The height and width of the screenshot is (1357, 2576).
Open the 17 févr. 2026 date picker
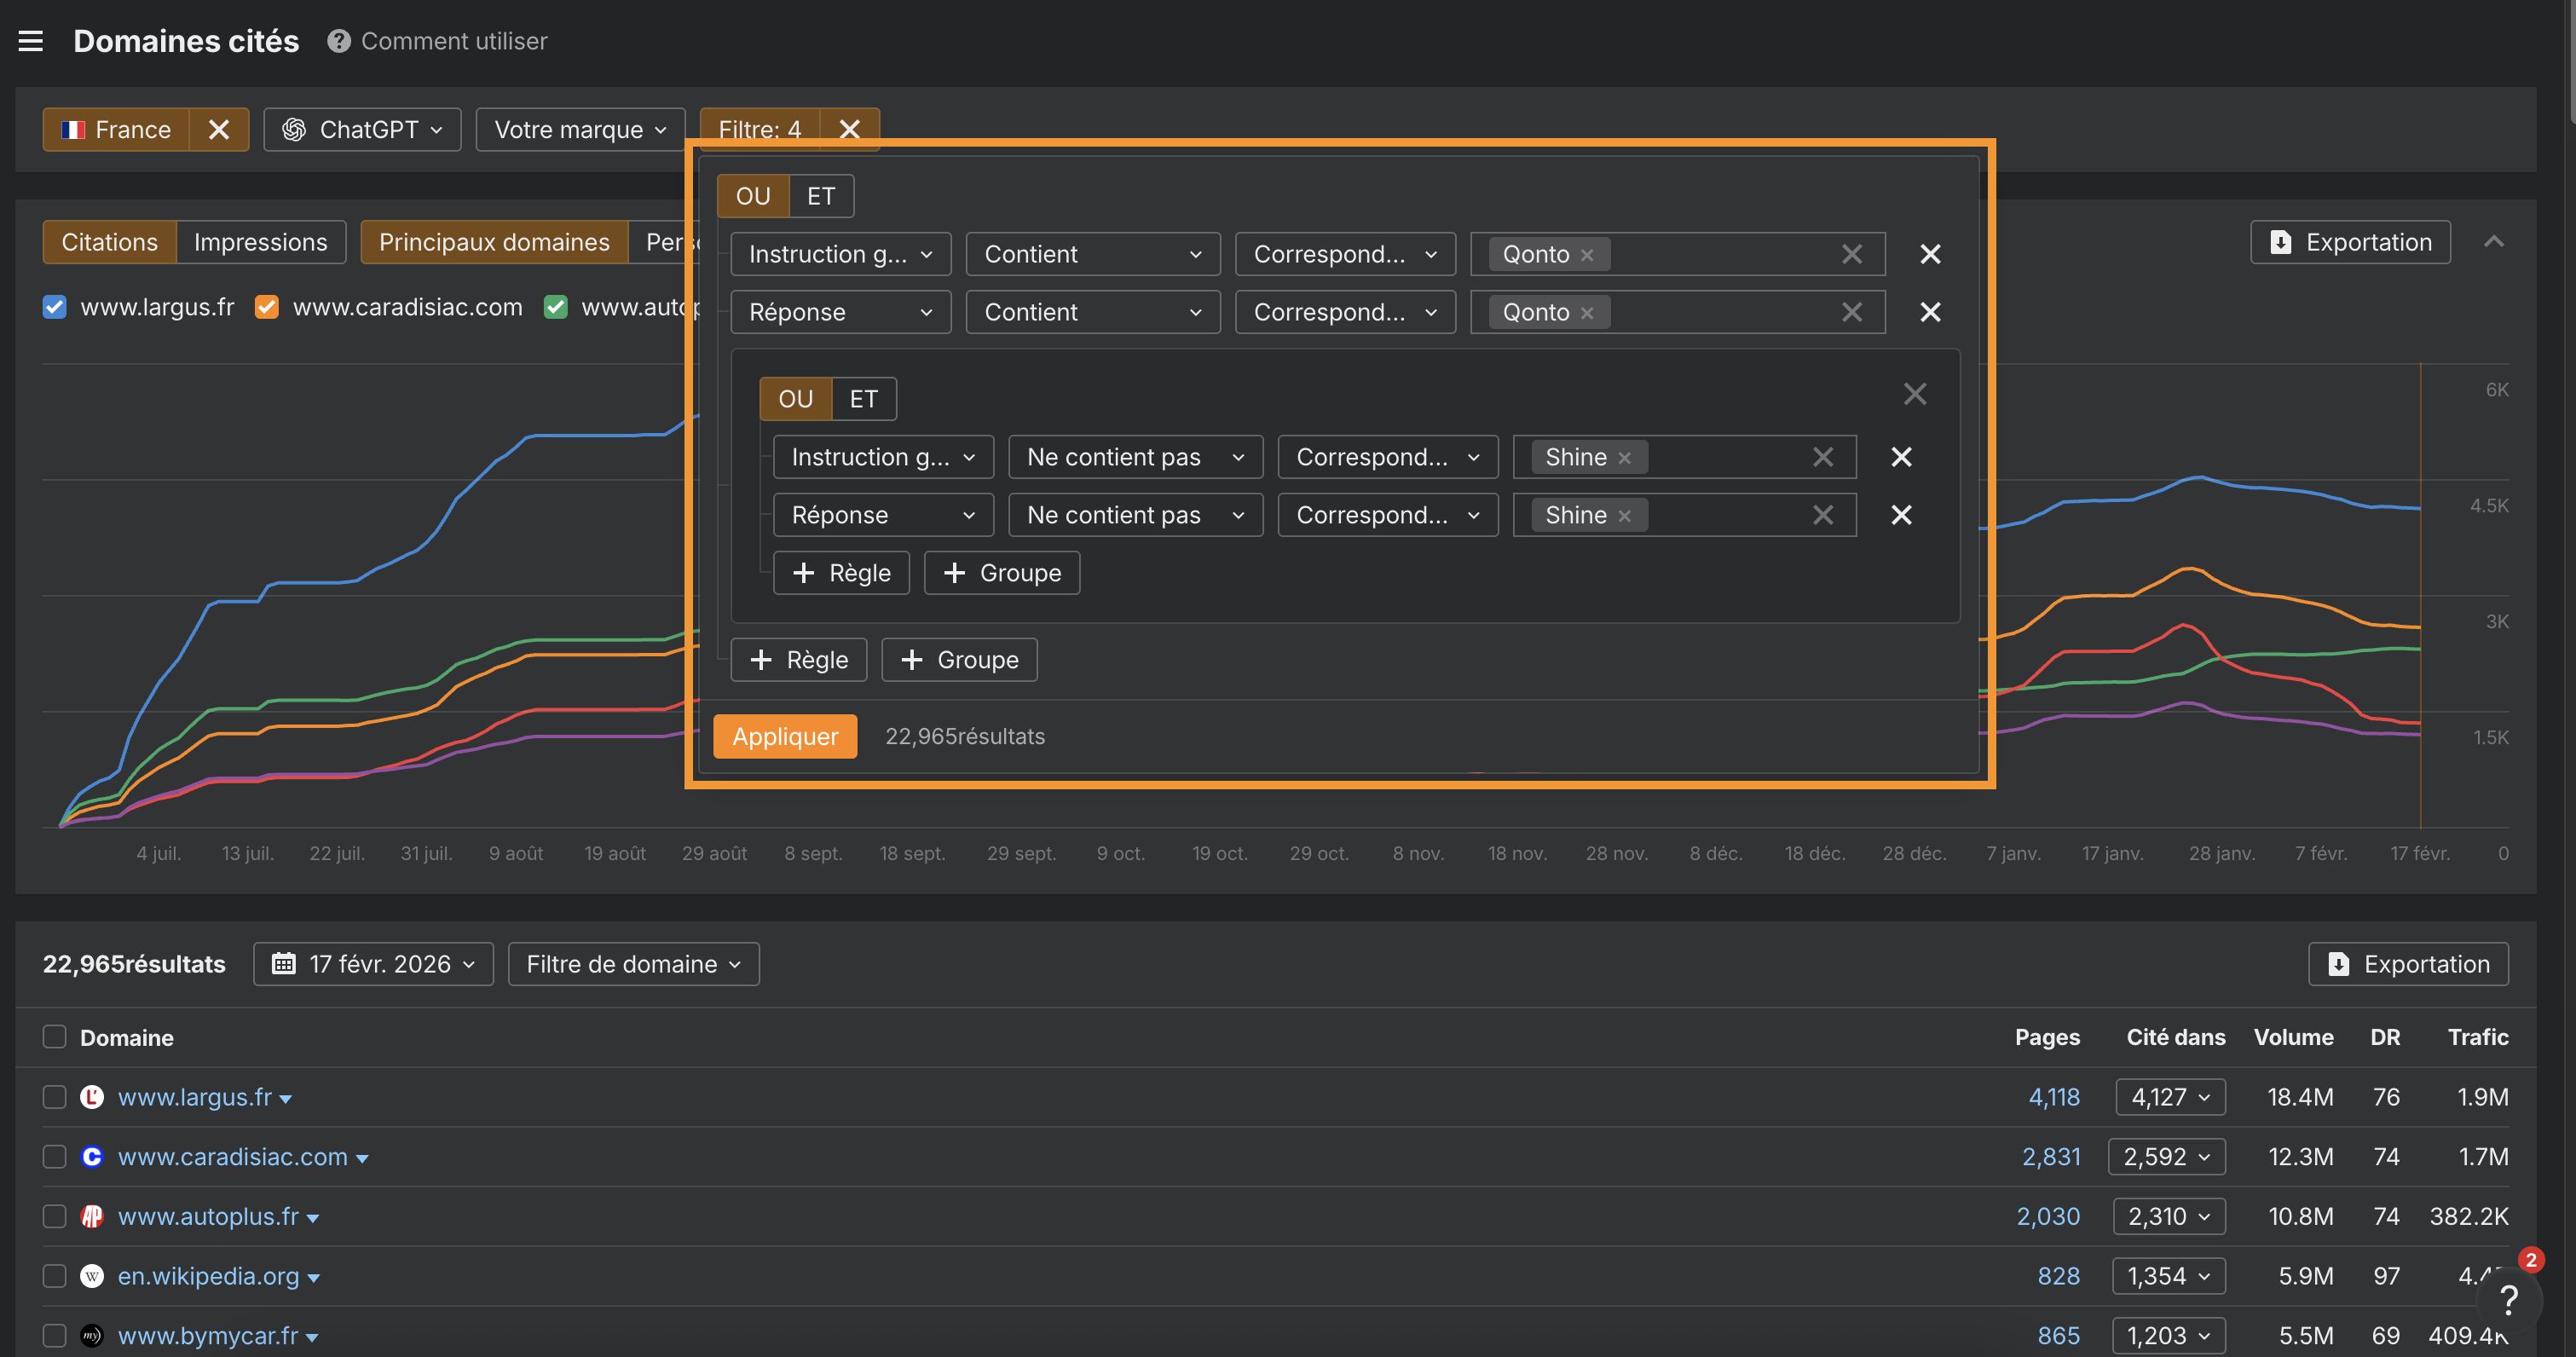point(373,964)
